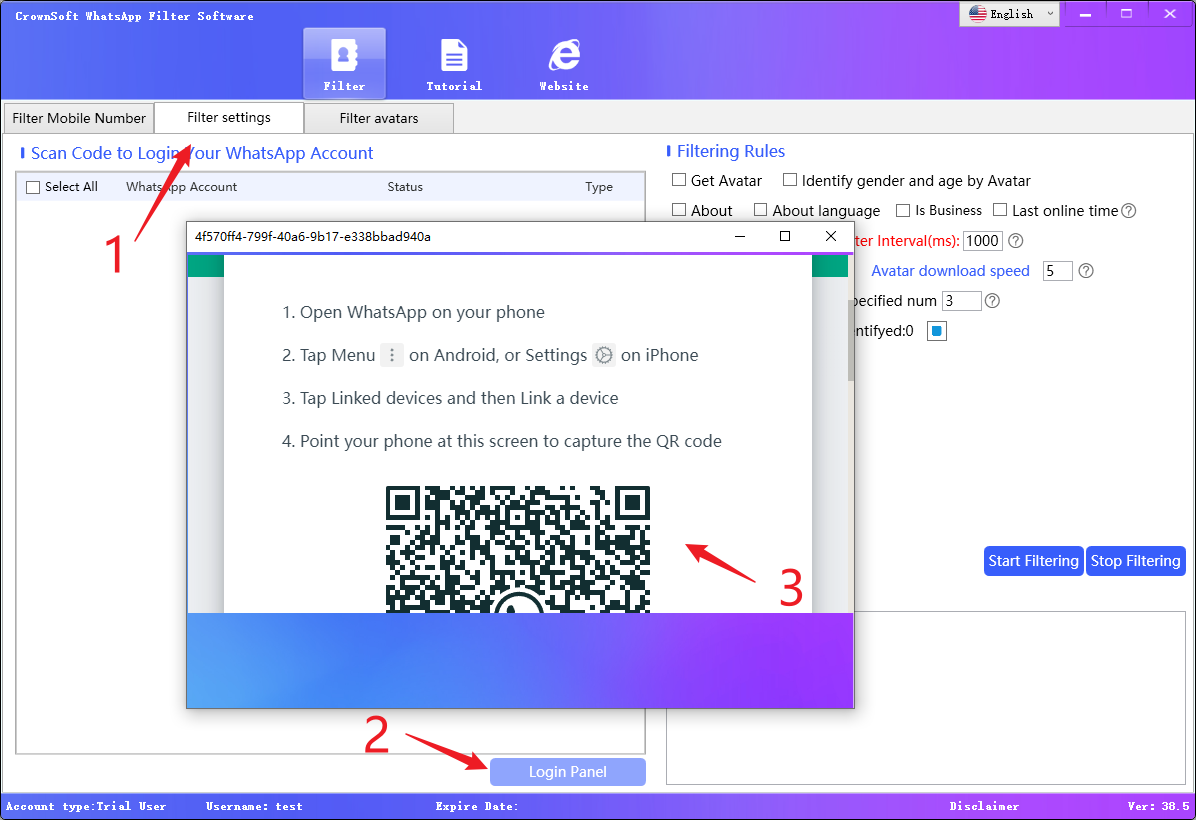1196x820 pixels.
Task: Show help for Avatar download speed
Action: (1086, 271)
